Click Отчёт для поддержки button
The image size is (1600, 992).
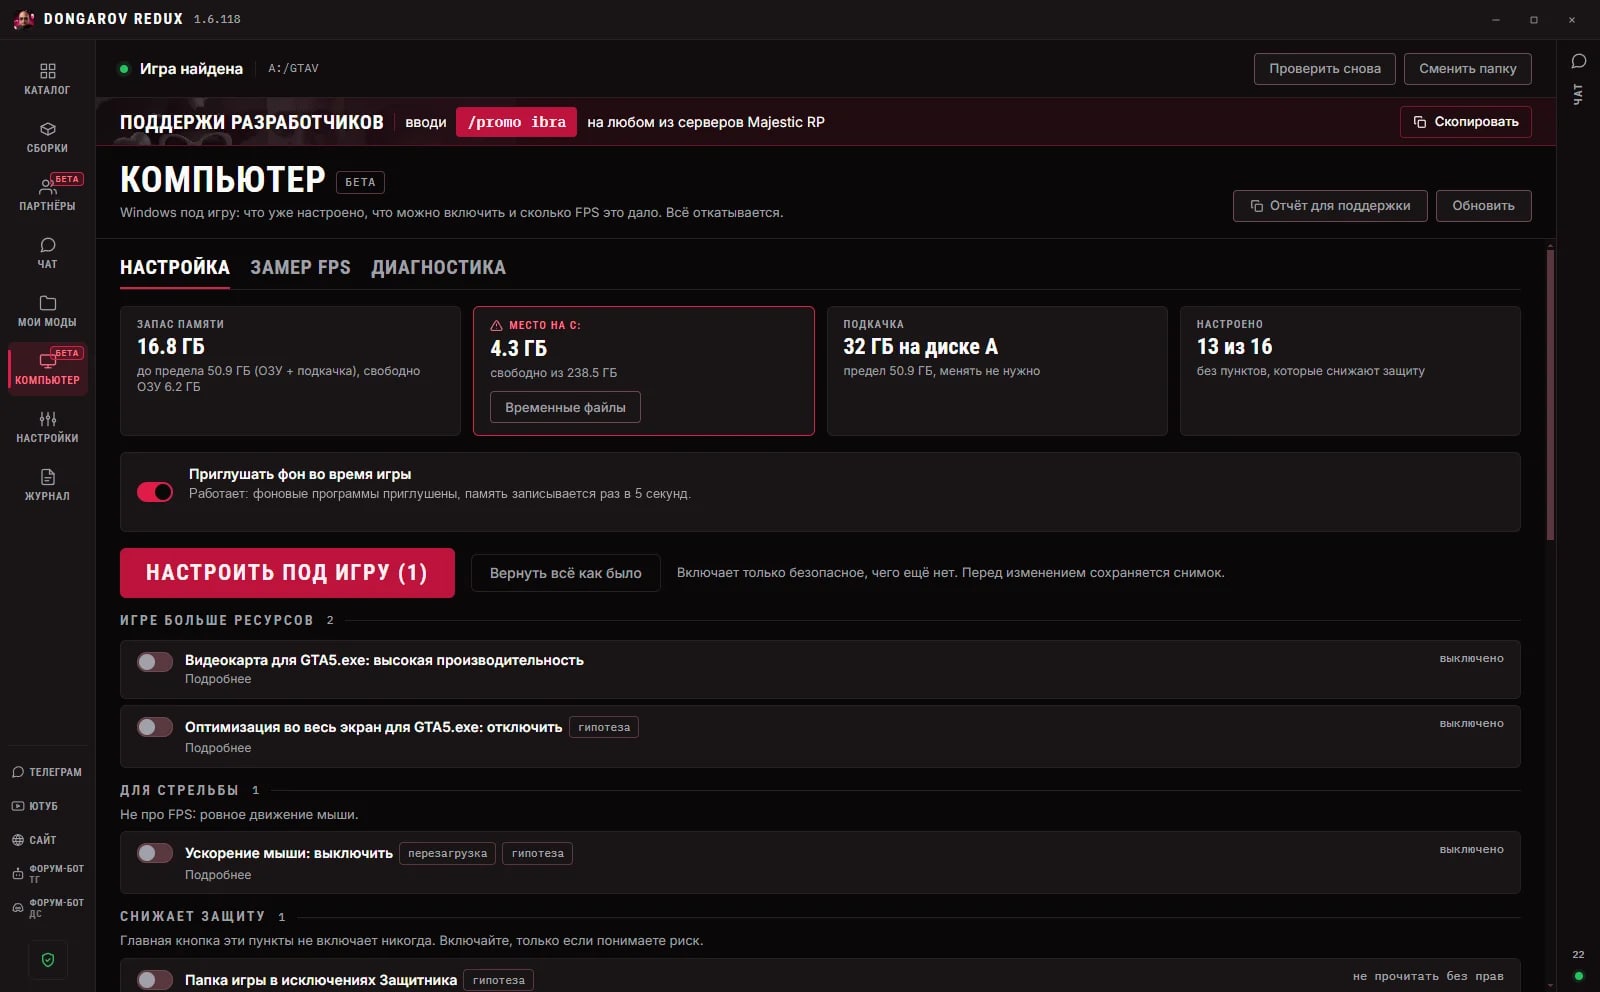[x=1330, y=206]
